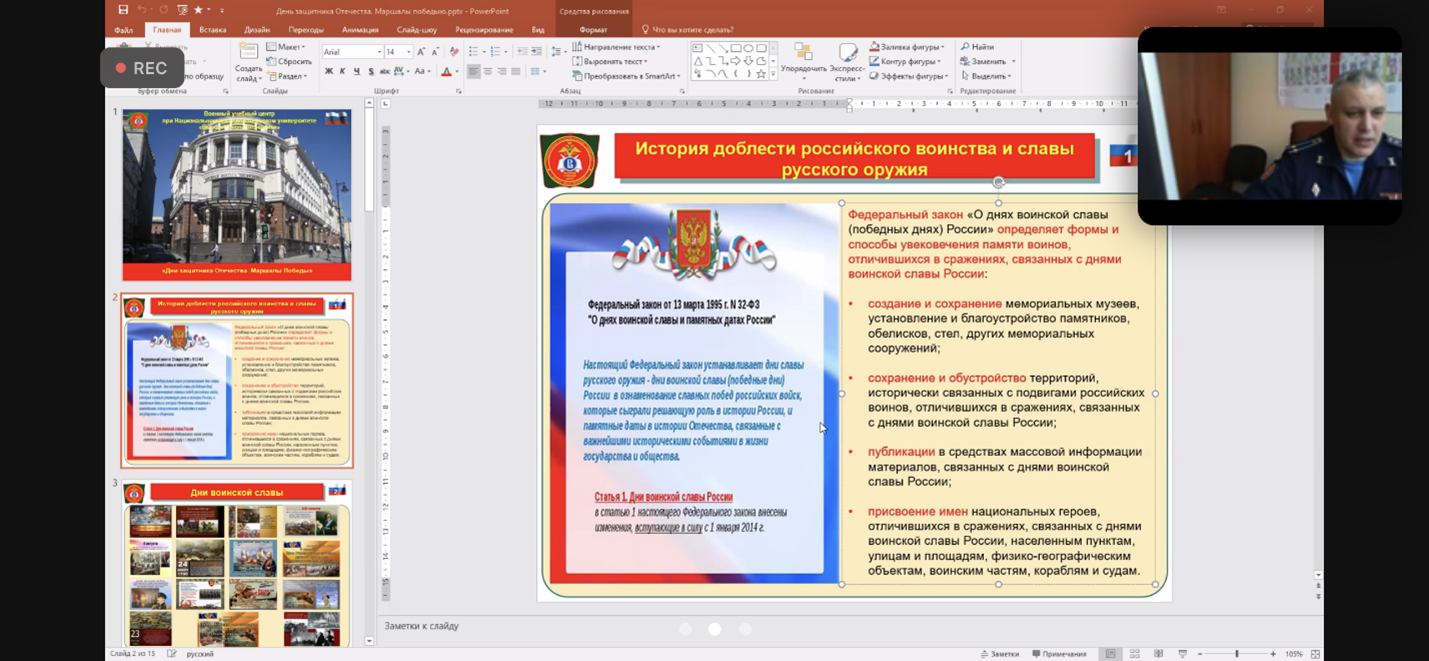Image resolution: width=1429 pixels, height=661 pixels.
Task: Switch to Дизайн ribbon tab
Action: pos(257,30)
